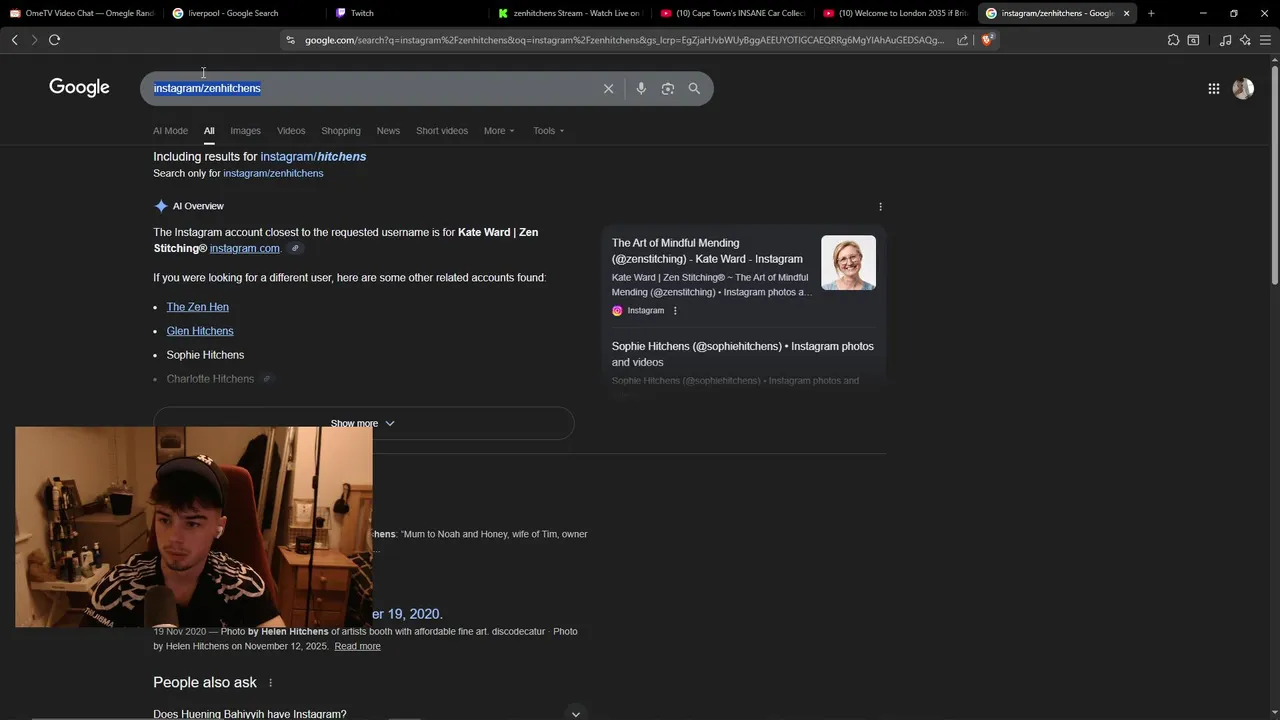
Task: Switch to Welcome to London 2035 tab
Action: pyautogui.click(x=894, y=13)
